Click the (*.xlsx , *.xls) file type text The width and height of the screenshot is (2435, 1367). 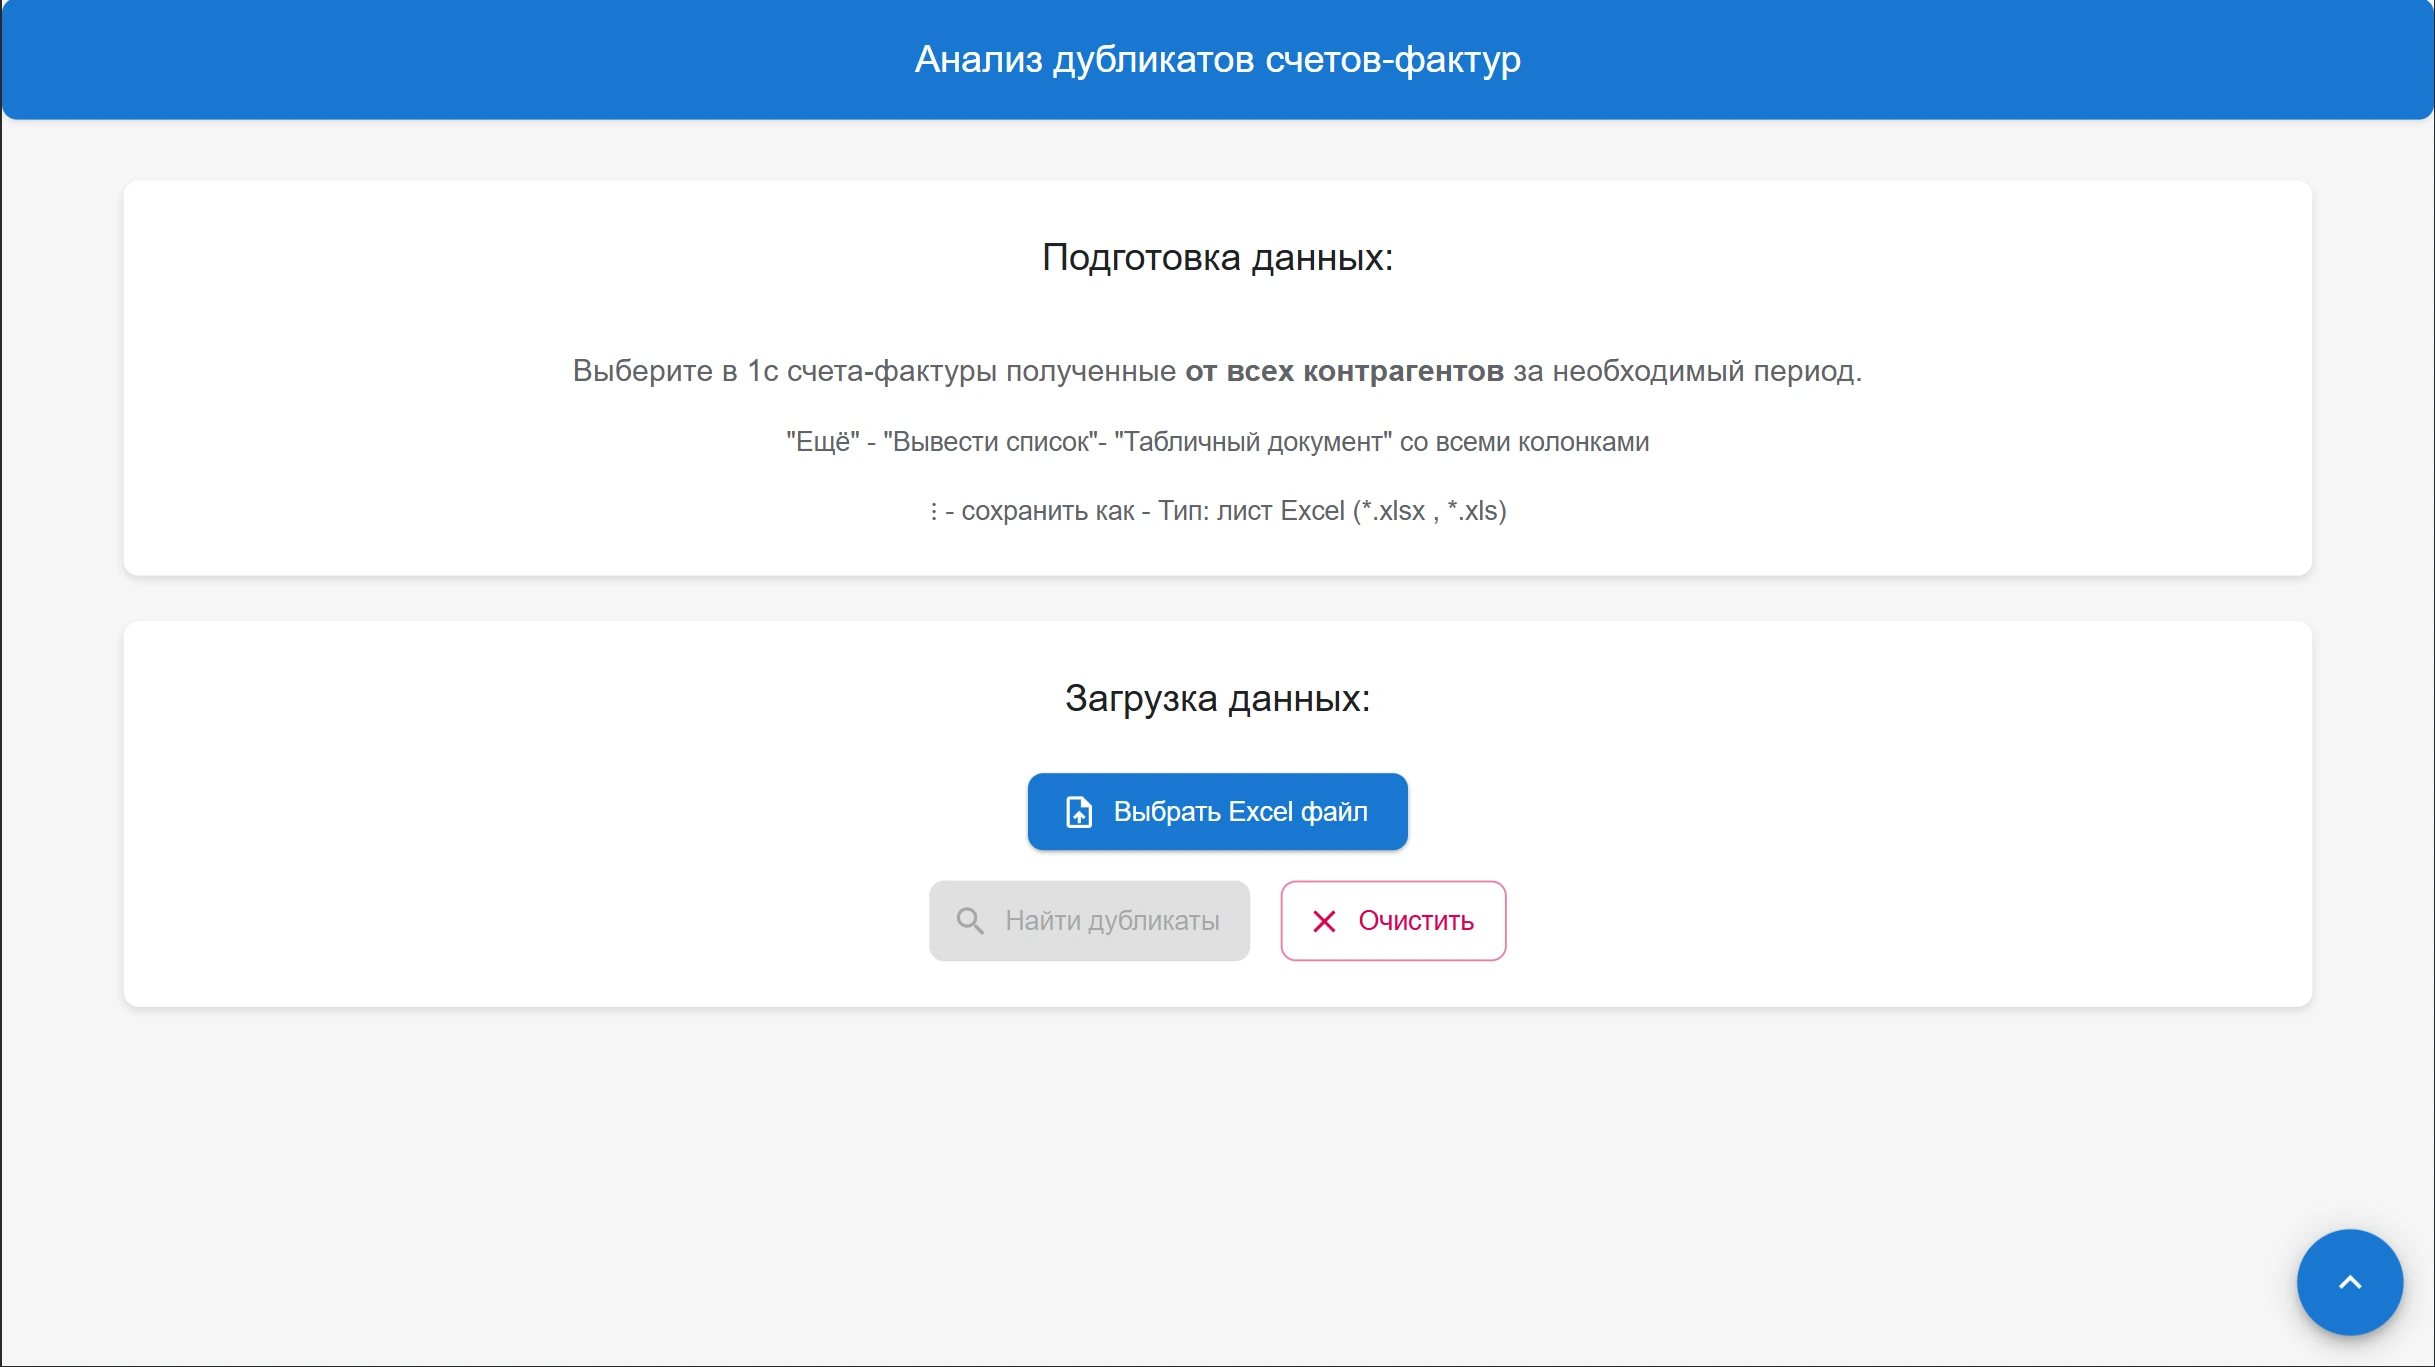click(x=1429, y=511)
